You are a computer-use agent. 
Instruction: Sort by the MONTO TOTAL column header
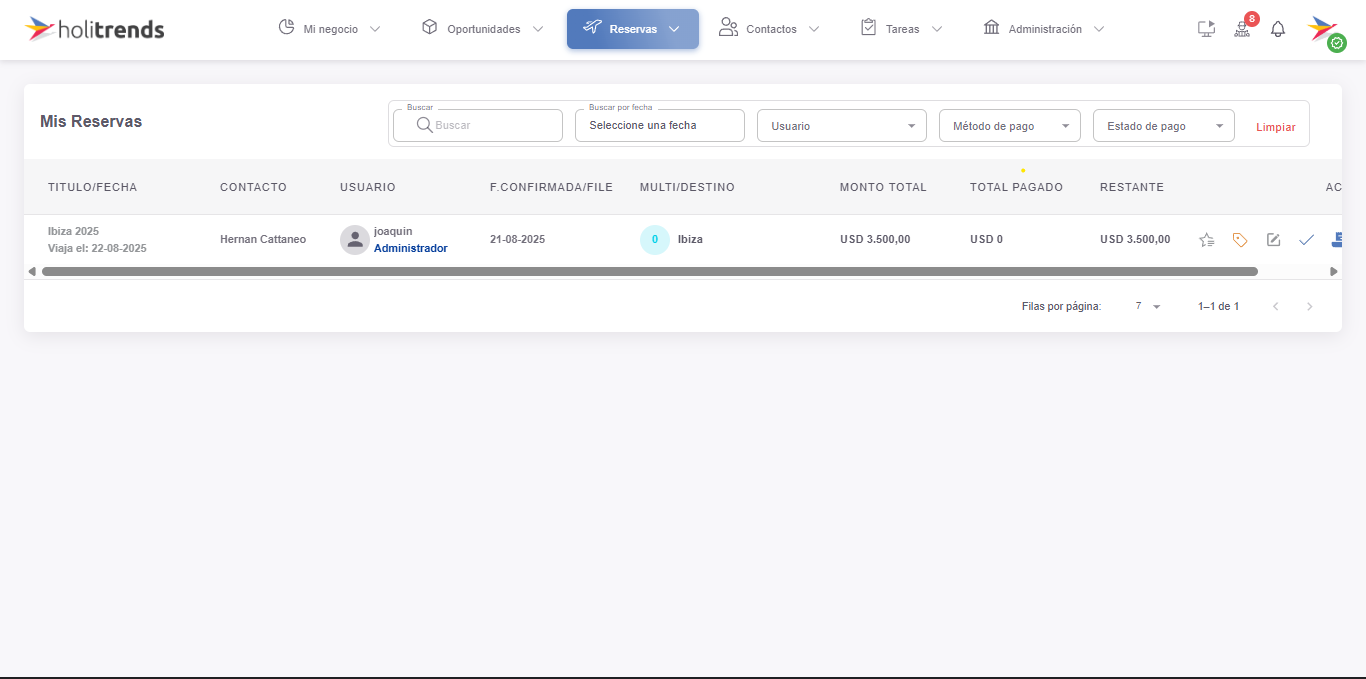[883, 187]
